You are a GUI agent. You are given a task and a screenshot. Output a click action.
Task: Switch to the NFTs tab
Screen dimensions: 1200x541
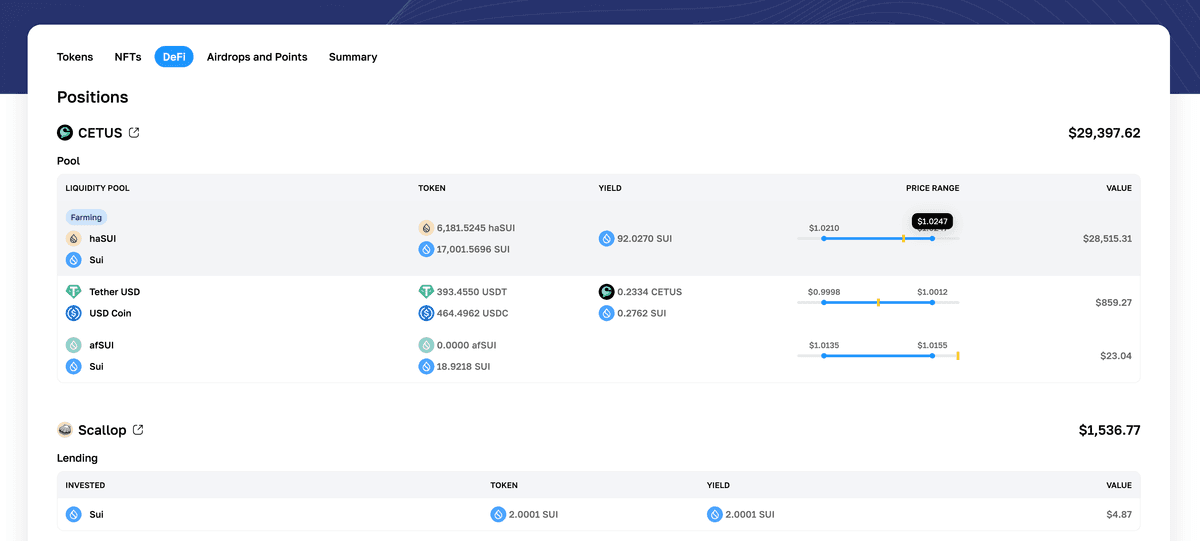[128, 57]
